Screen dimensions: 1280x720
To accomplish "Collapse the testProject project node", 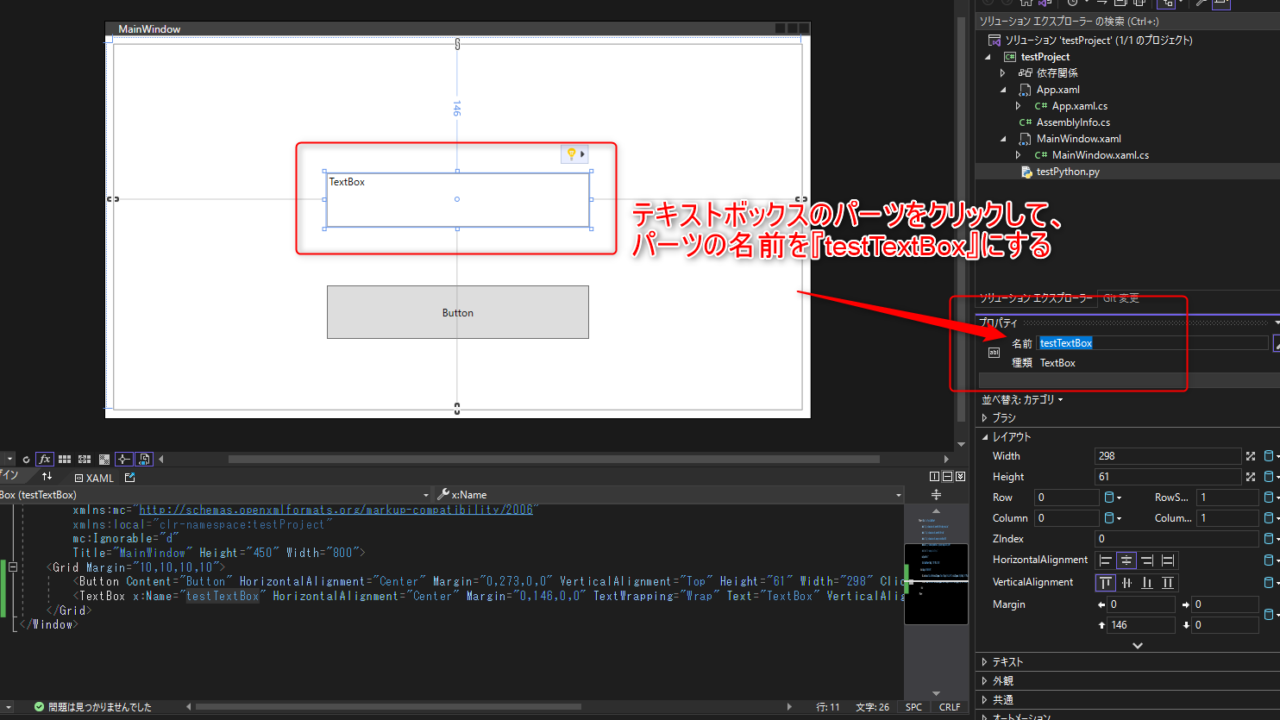I will pos(989,57).
